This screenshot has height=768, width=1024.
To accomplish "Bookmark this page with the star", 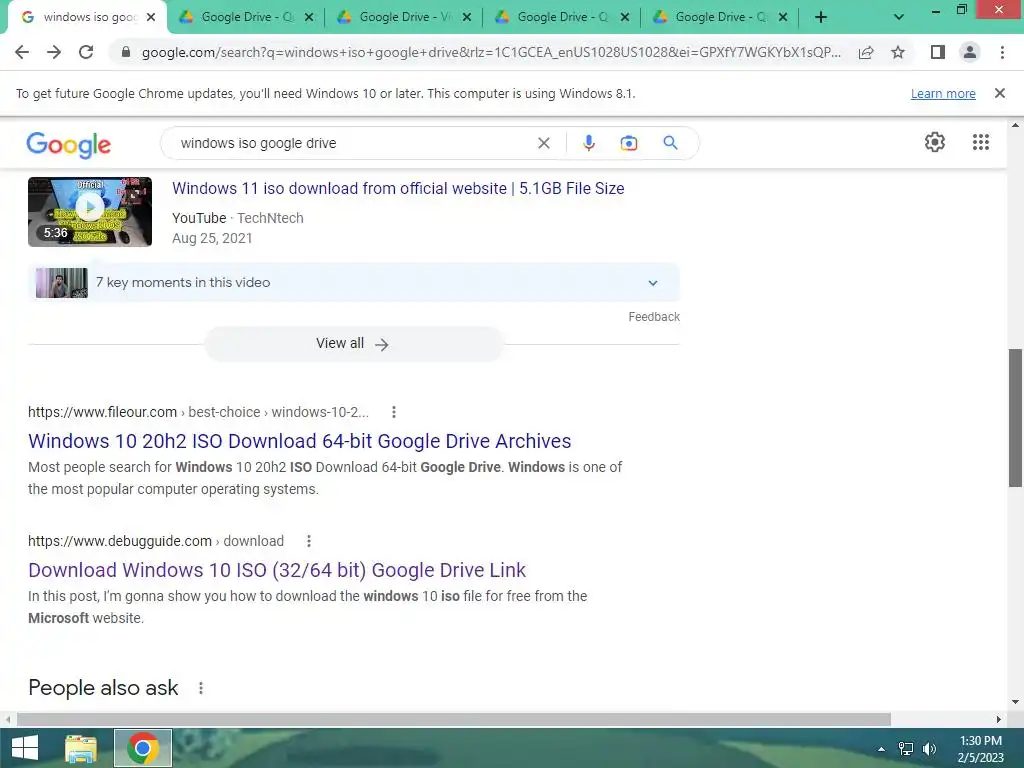I will (x=898, y=52).
